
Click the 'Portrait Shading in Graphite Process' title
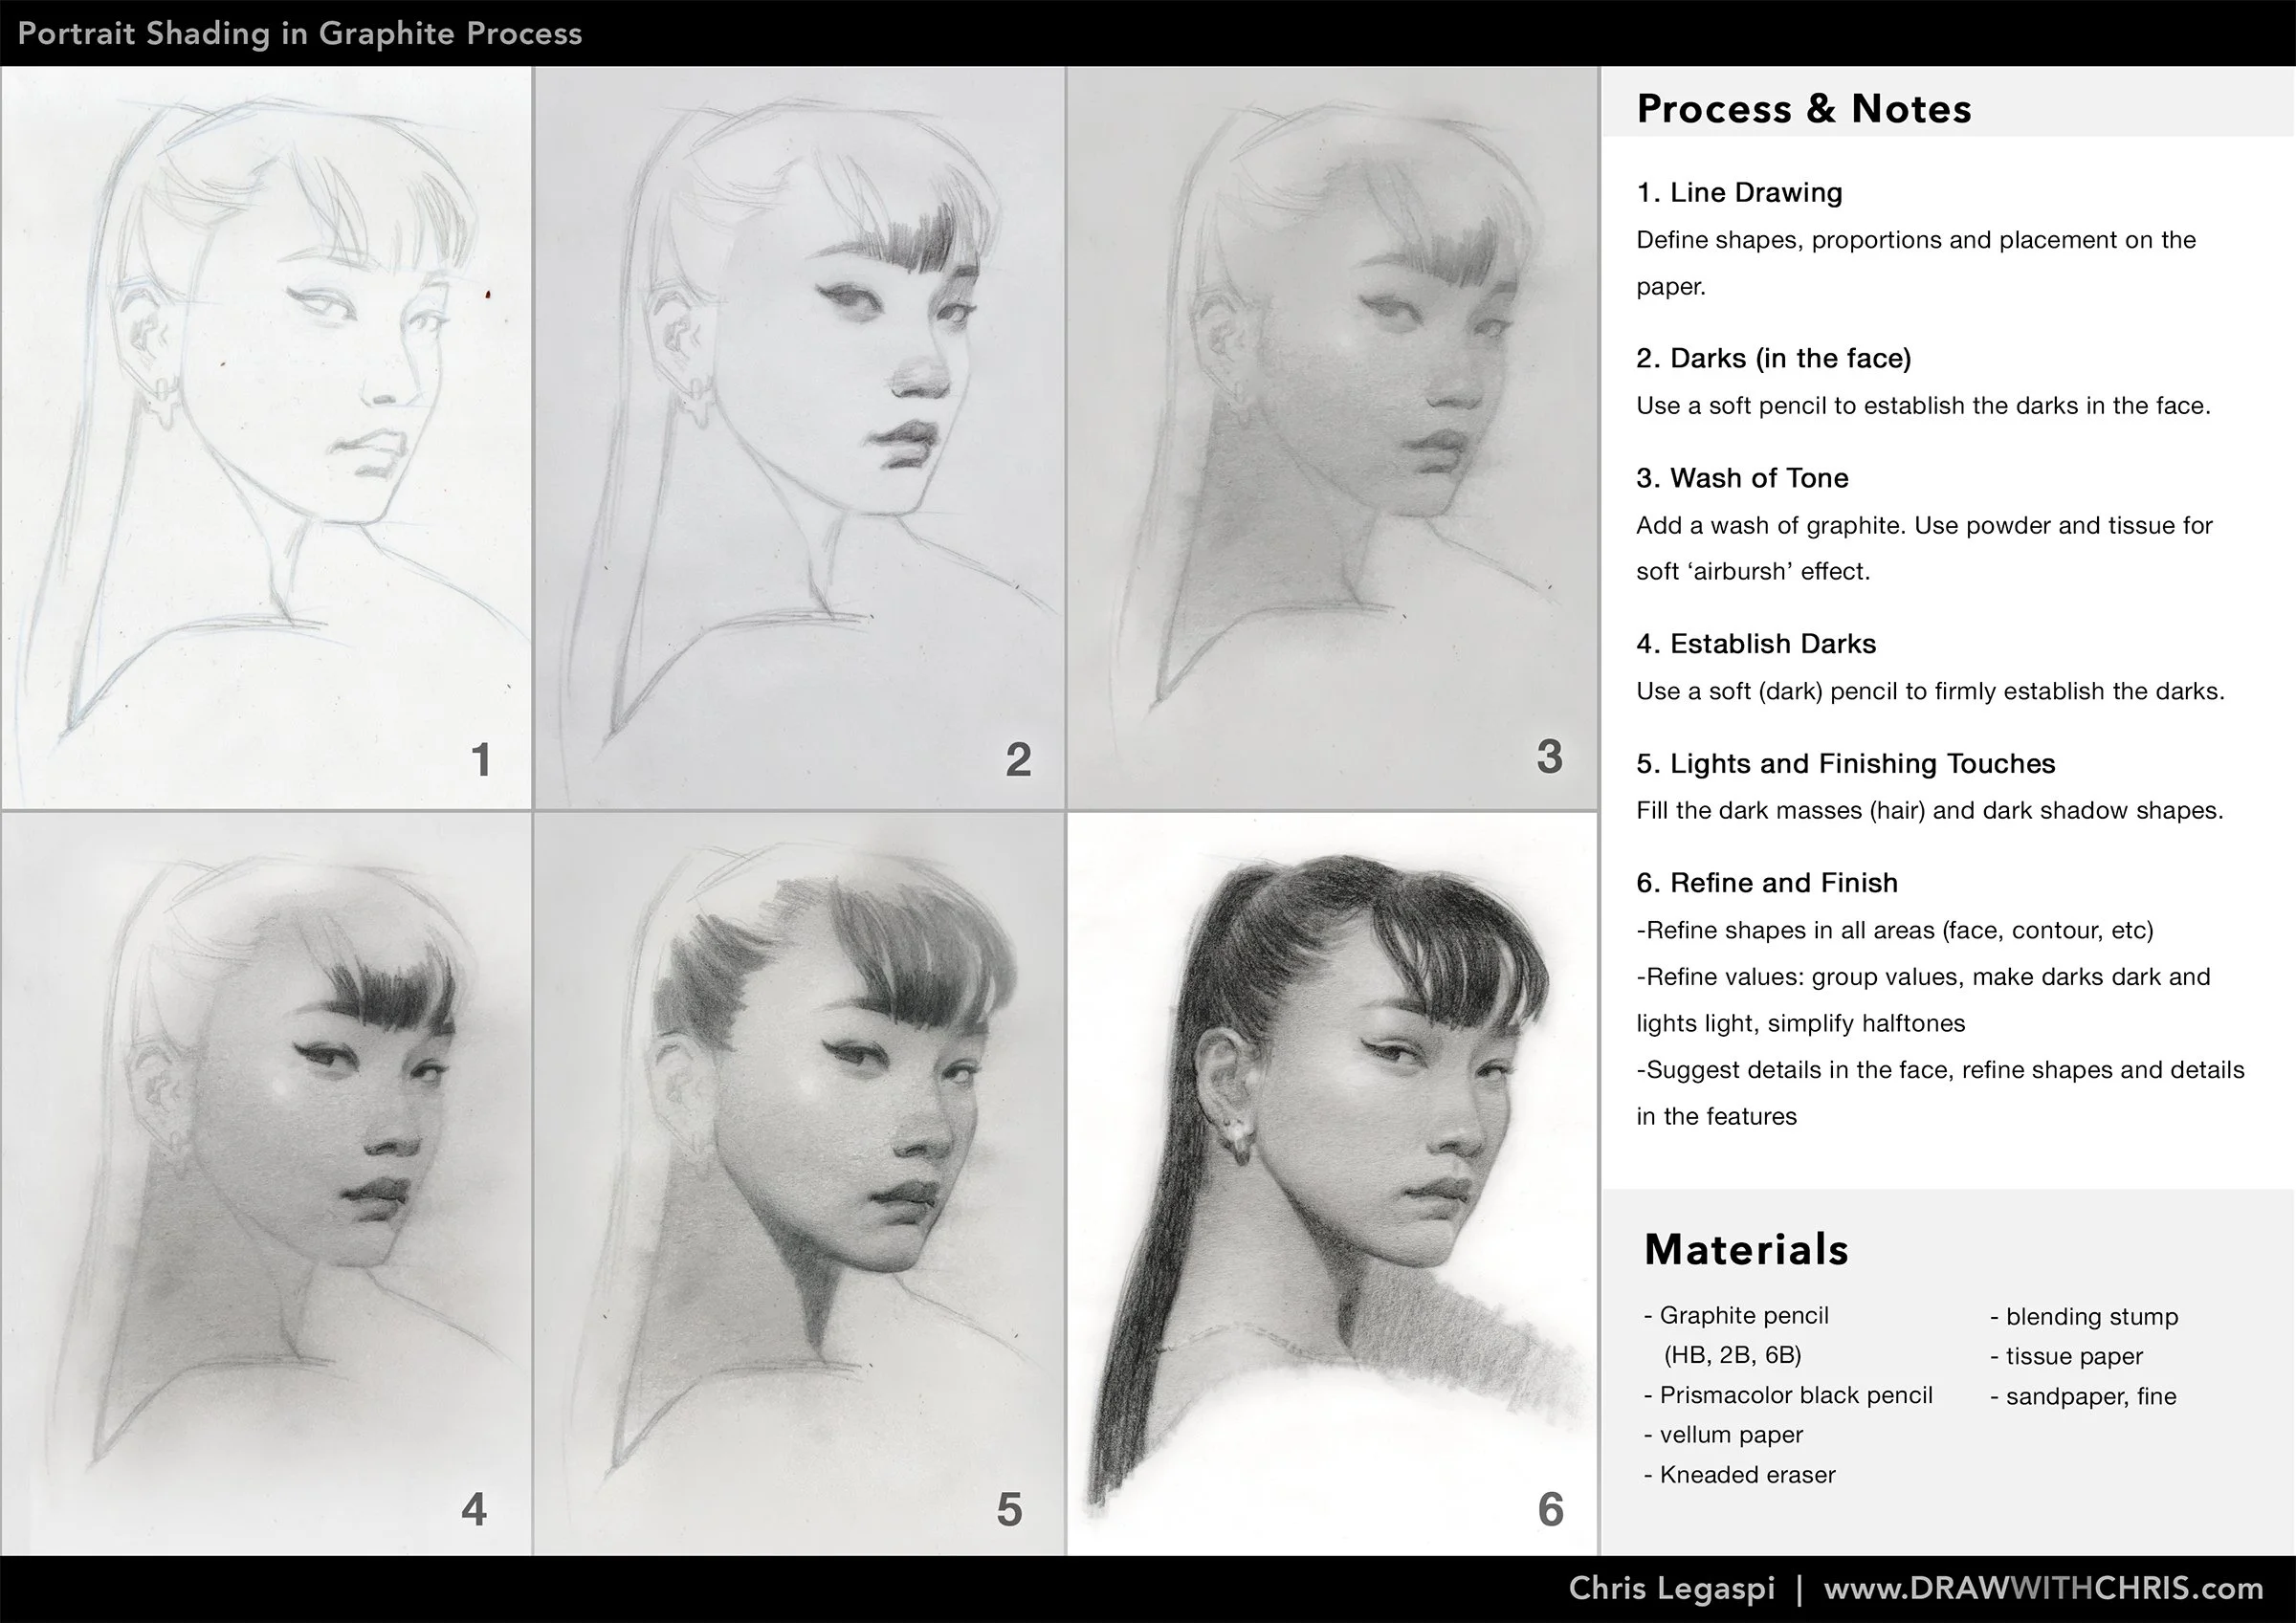click(x=300, y=33)
